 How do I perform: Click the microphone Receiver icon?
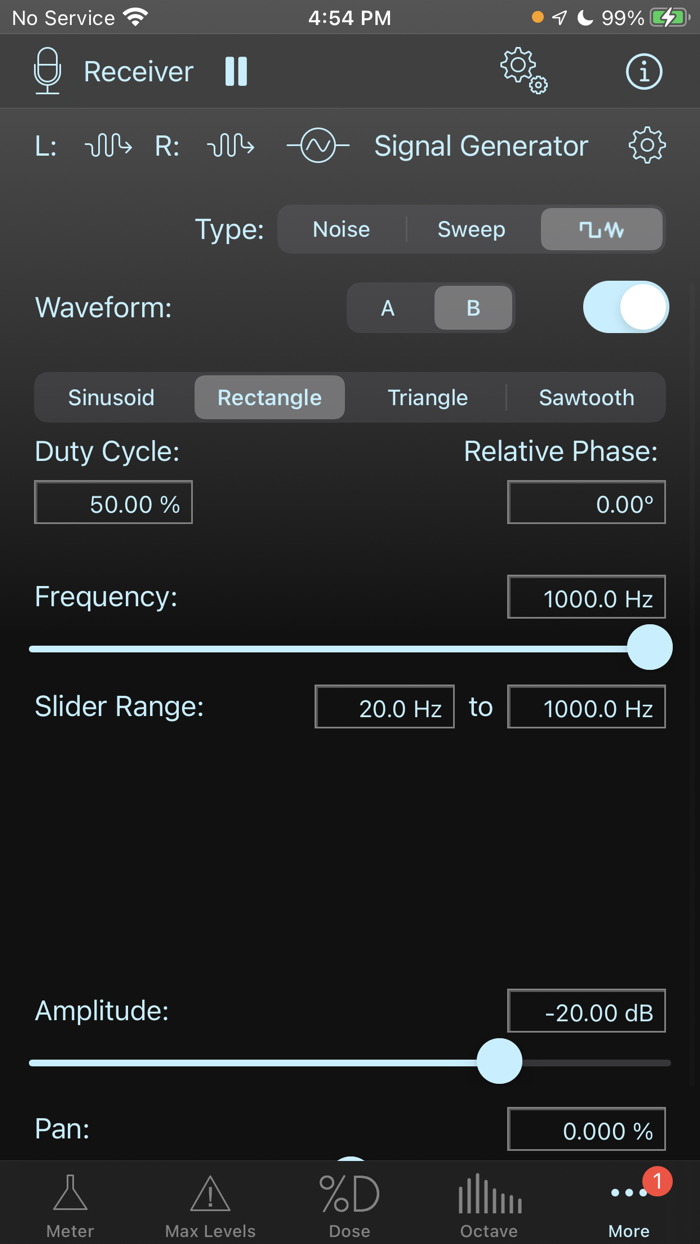[47, 70]
